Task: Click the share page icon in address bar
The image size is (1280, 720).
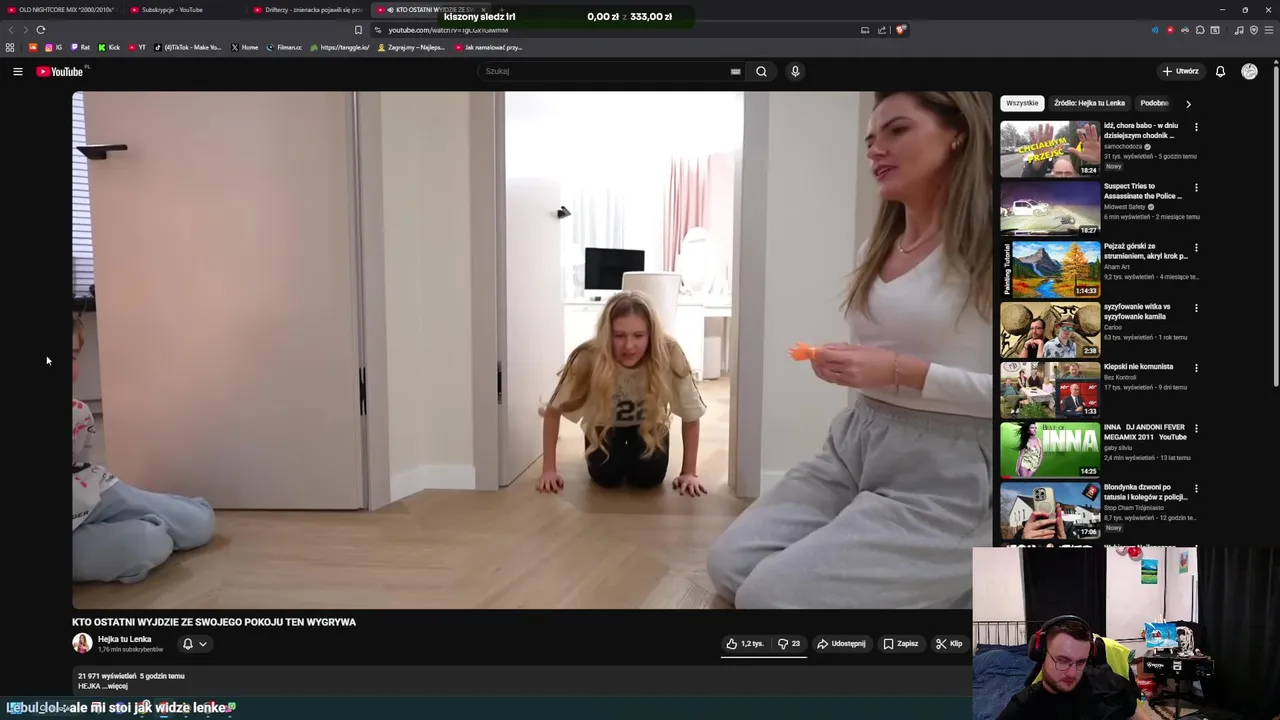Action: pyautogui.click(x=882, y=30)
